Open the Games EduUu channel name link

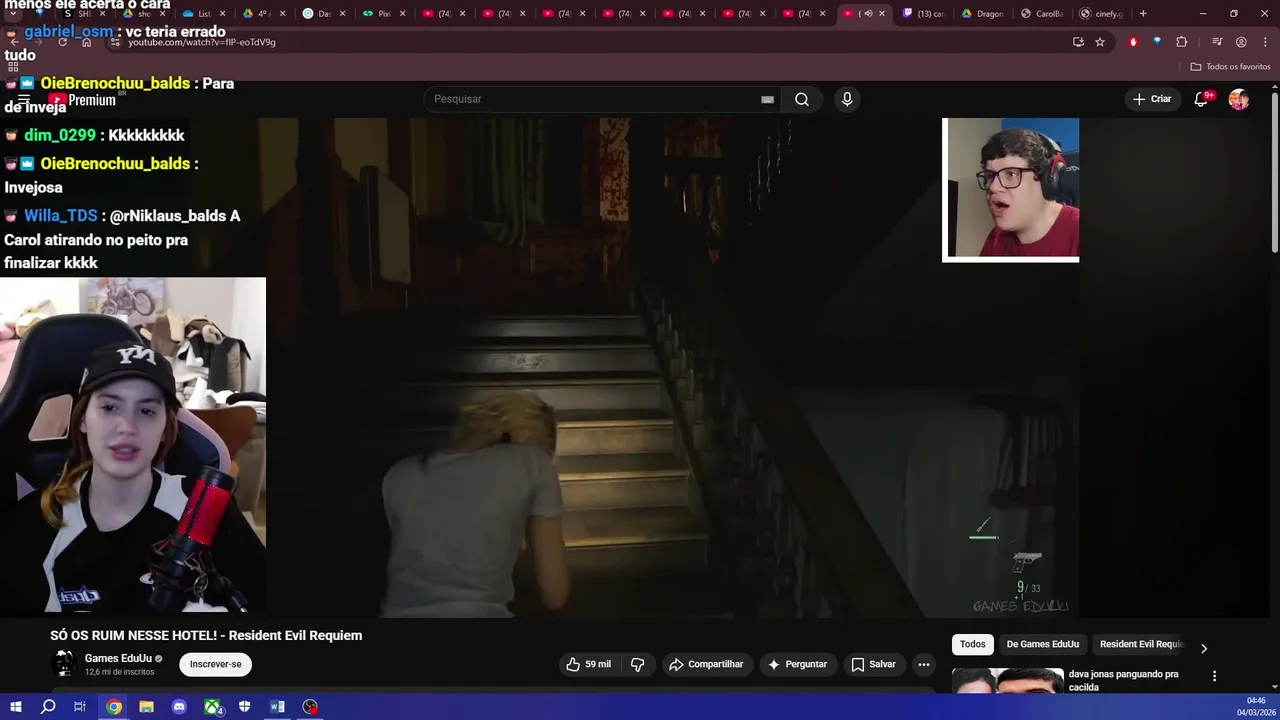click(x=118, y=658)
